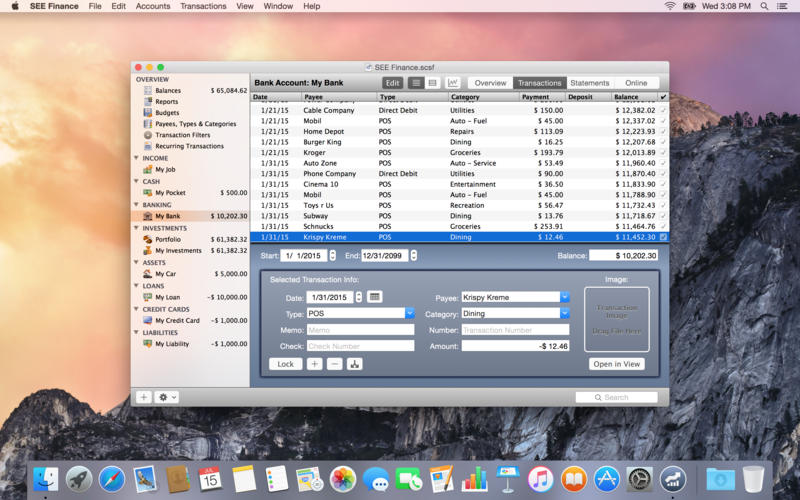800x500 pixels.
Task: Open Transaction Filters in sidebar
Action: tap(182, 135)
